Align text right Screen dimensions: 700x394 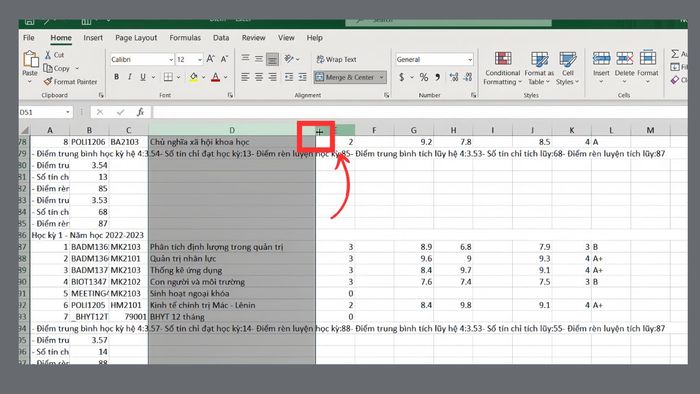click(x=272, y=77)
